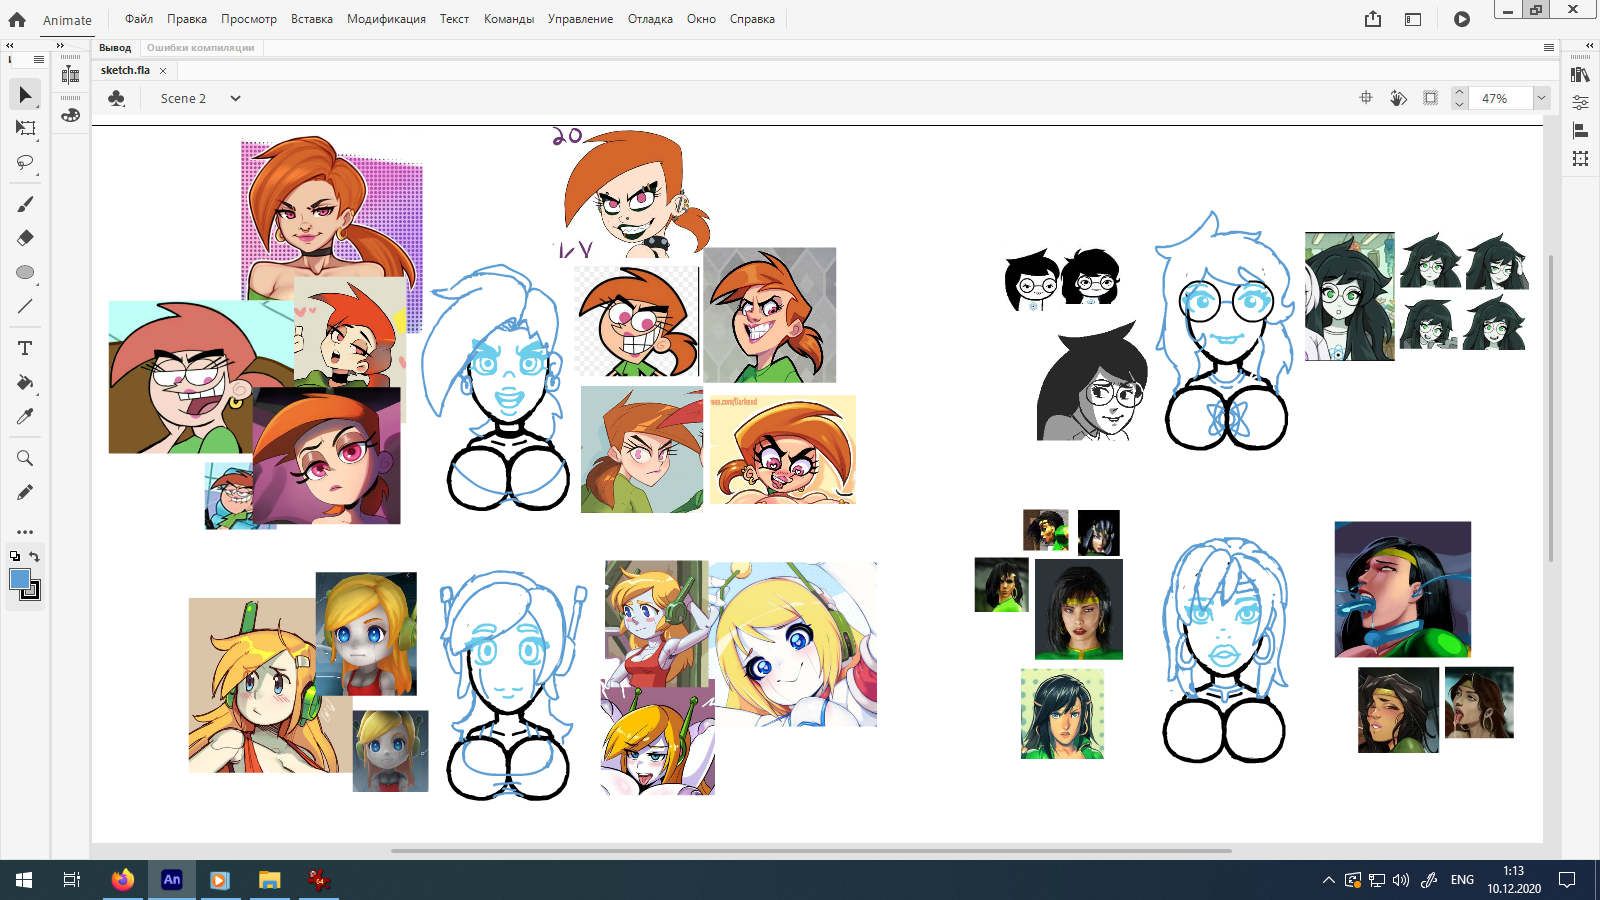Select the Text tool

coord(25,348)
